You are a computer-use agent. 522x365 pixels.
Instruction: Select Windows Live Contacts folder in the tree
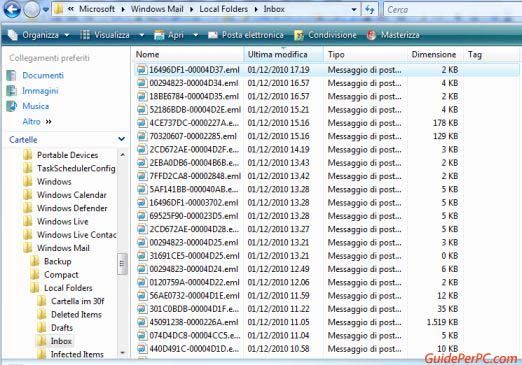pyautogui.click(x=76, y=235)
